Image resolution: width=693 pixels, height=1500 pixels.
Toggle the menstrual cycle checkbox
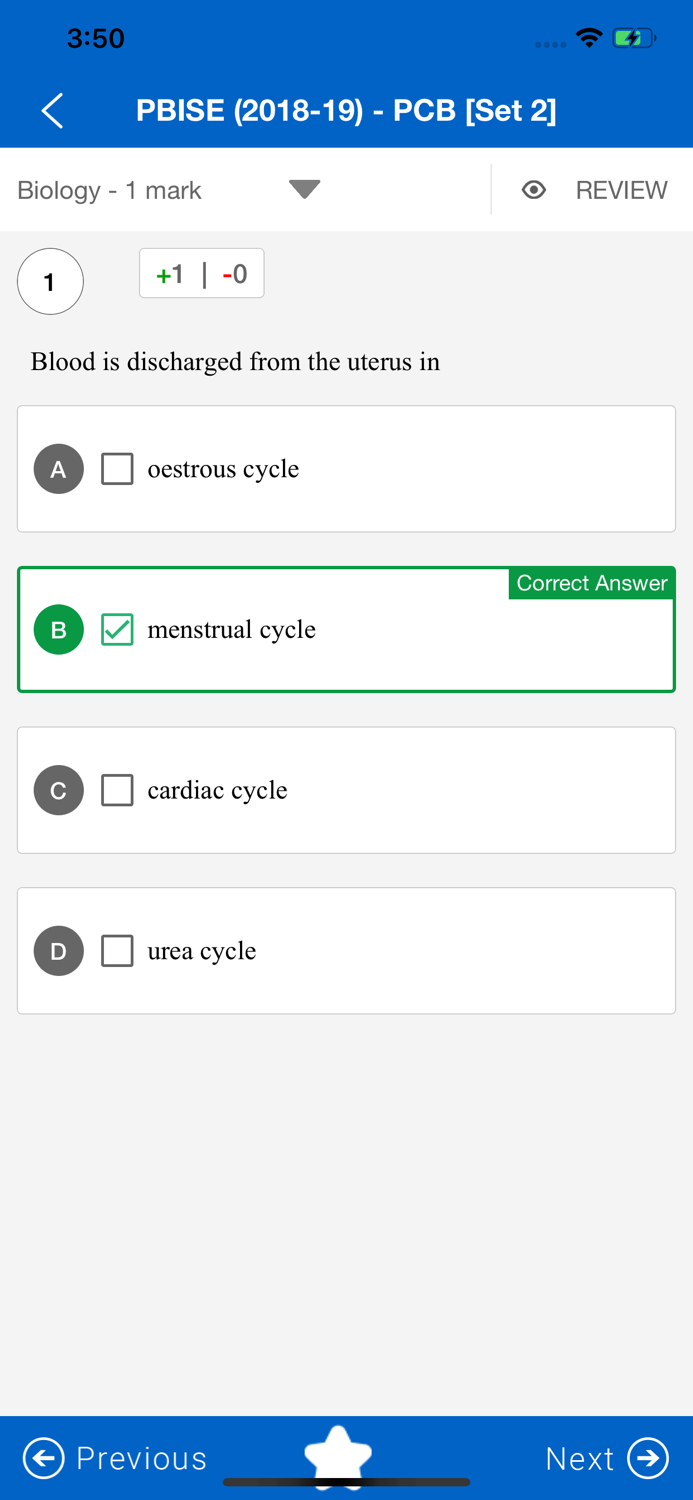coord(117,630)
